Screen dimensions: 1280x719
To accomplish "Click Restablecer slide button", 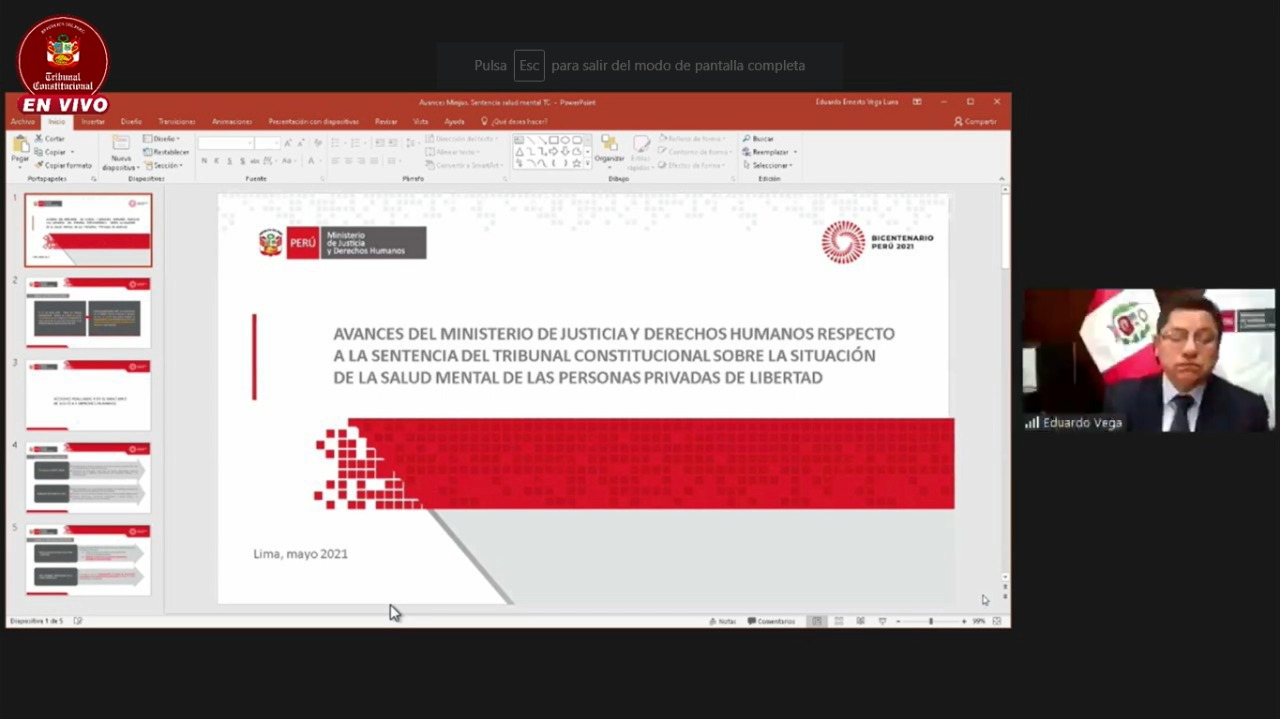I will tap(166, 152).
